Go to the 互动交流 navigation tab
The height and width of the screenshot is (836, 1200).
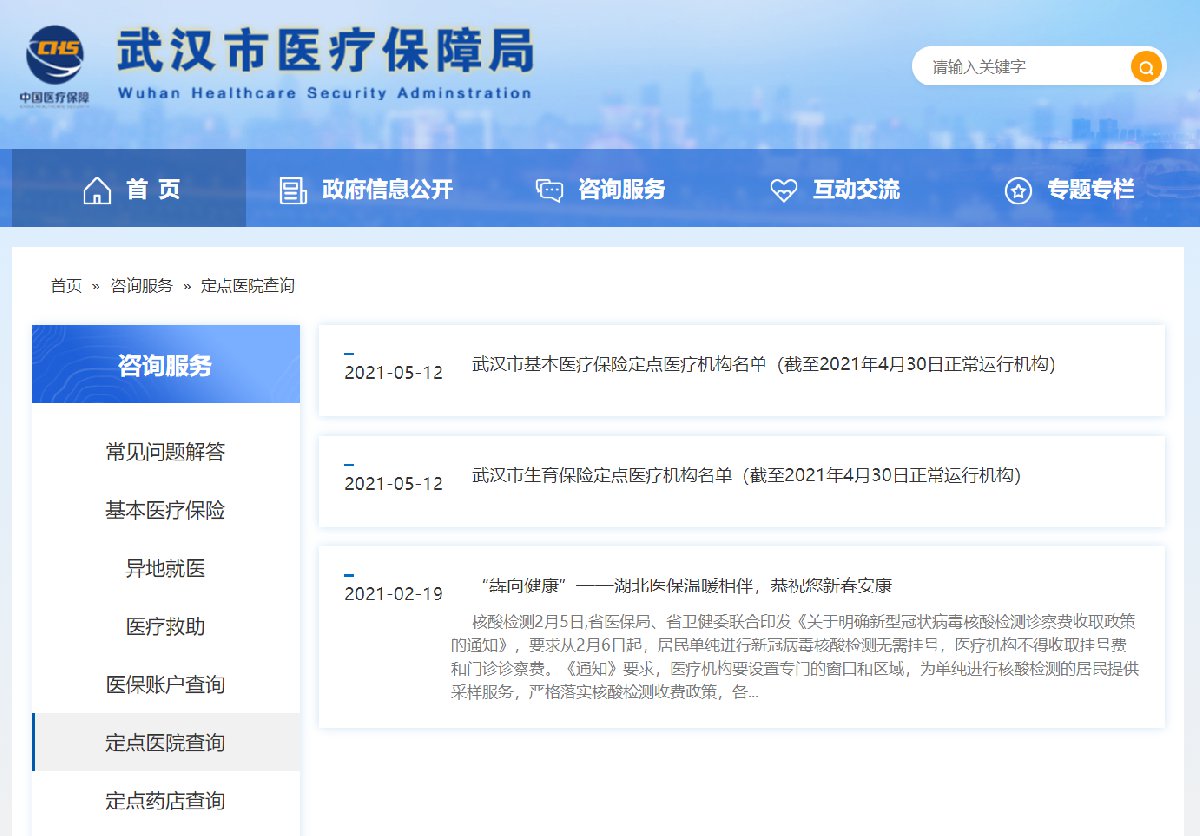pyautogui.click(x=856, y=189)
